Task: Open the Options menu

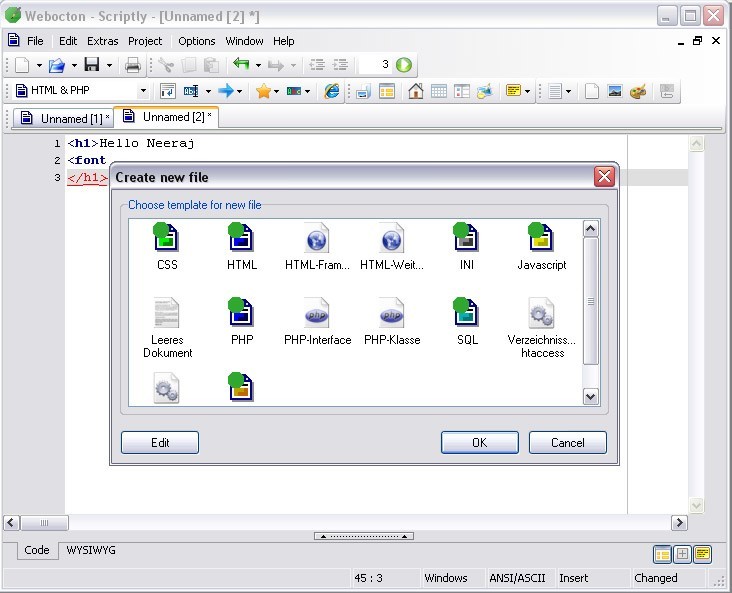Action: (197, 41)
